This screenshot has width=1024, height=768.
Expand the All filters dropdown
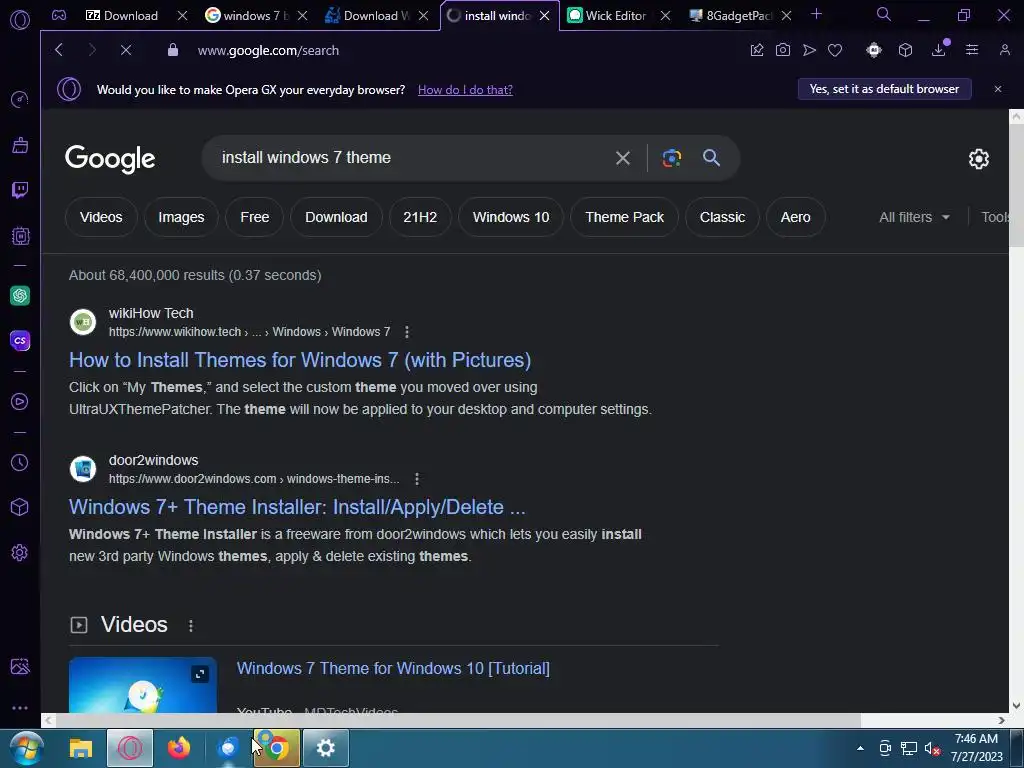pos(914,217)
